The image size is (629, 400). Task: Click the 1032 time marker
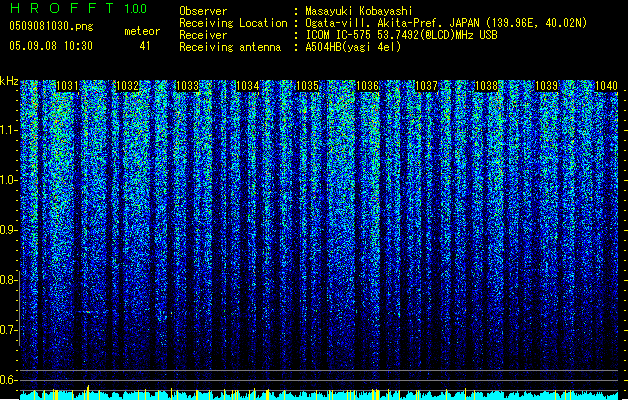point(127,86)
